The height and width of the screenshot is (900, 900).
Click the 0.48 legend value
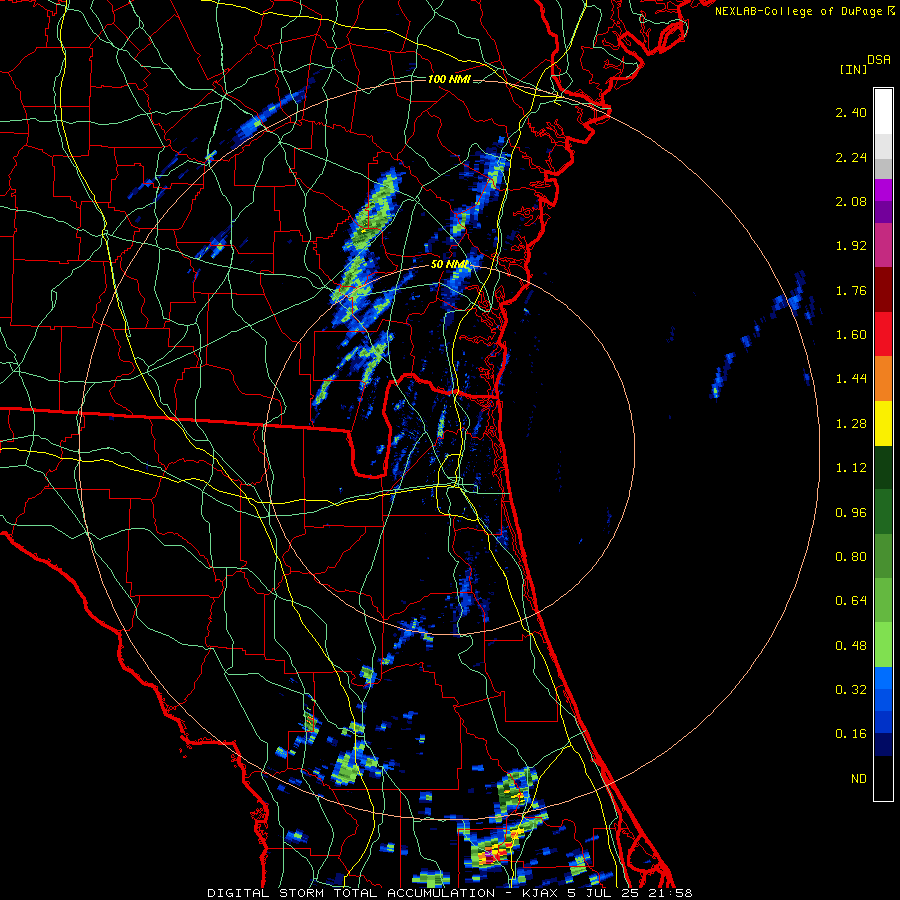[851, 646]
